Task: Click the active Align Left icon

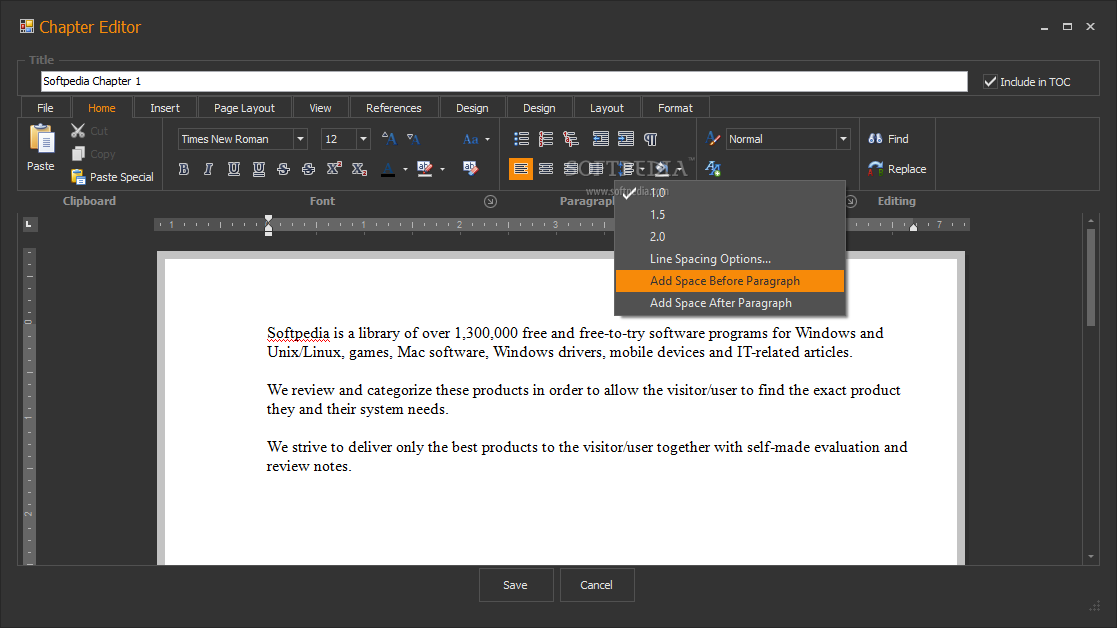Action: tap(521, 169)
